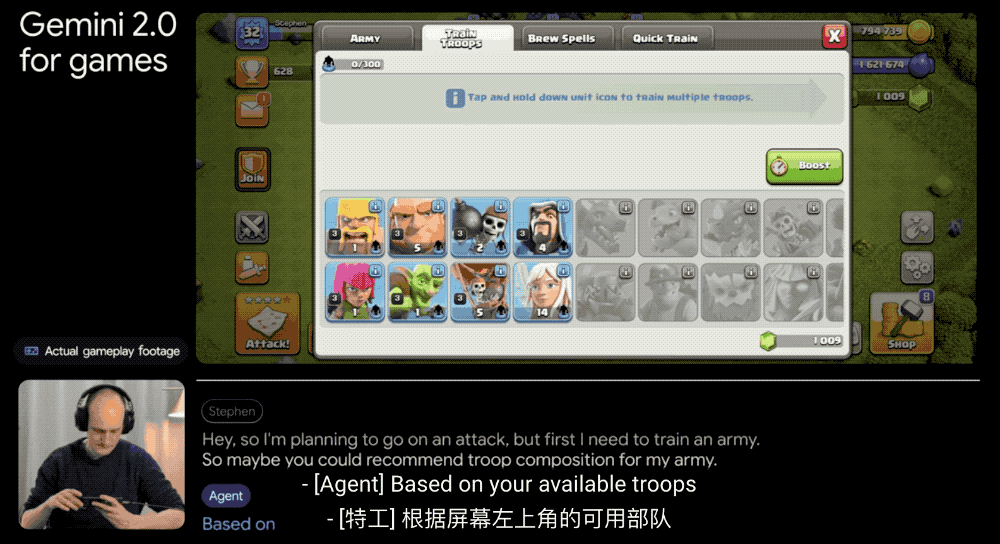The width and height of the screenshot is (1000, 544).
Task: Select the Balloon troop icon
Action: [480, 291]
